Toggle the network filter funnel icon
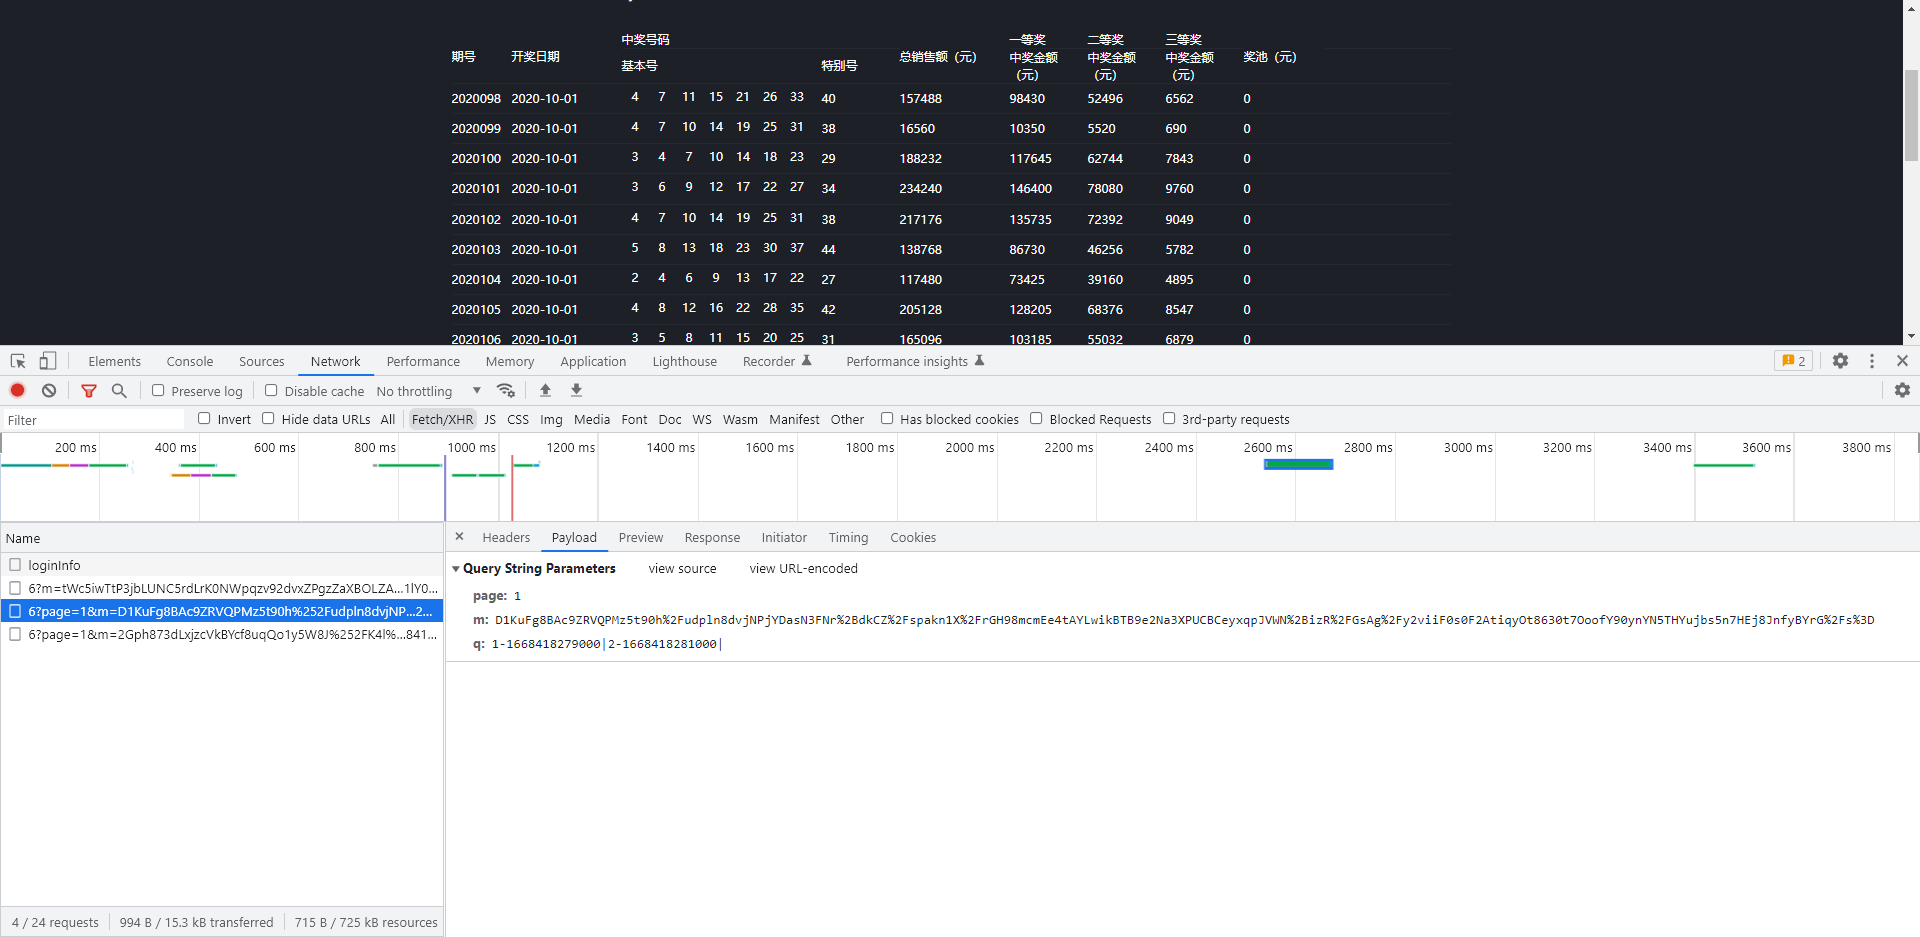The image size is (1920, 937). [x=89, y=391]
